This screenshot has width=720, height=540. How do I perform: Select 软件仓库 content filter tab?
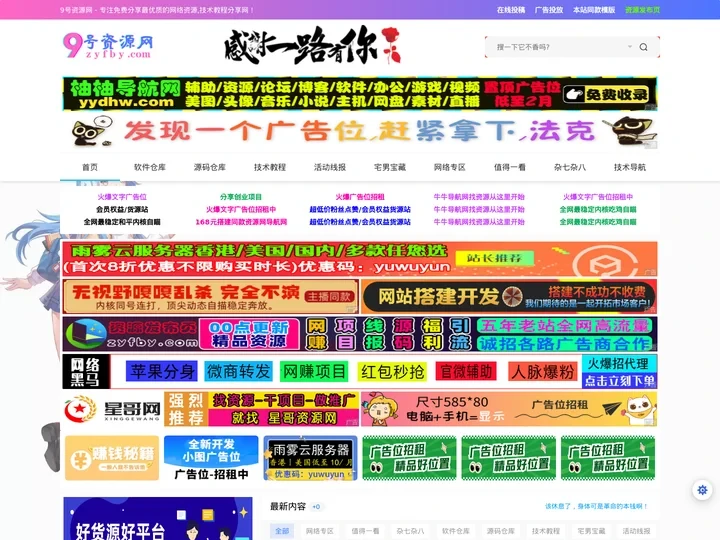tap(456, 531)
